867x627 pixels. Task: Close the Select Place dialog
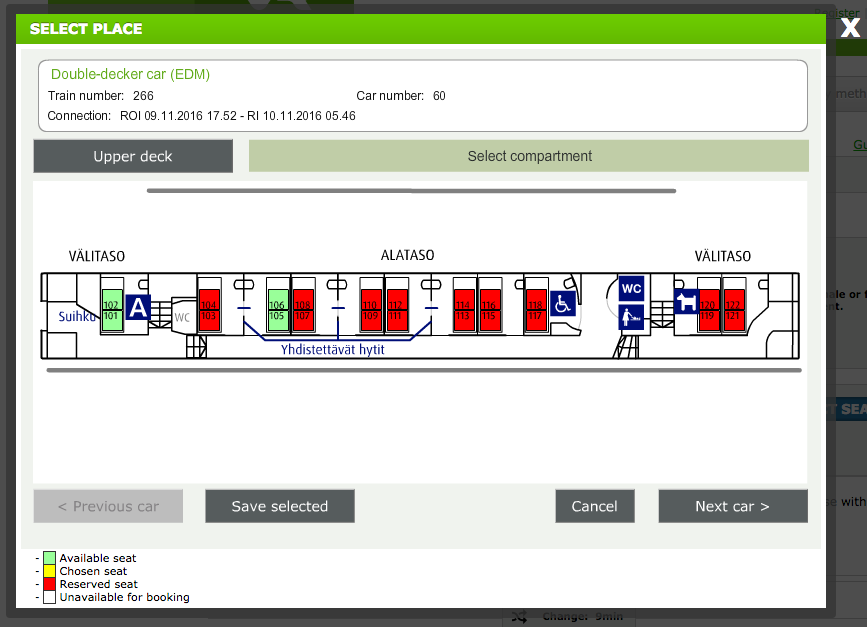(850, 27)
